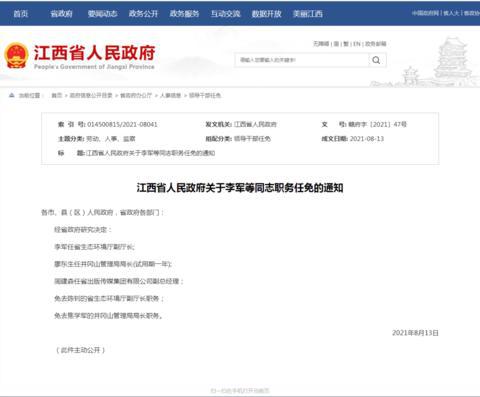The height and width of the screenshot is (397, 480).
Task: Click the 首页 breadcrumb link
Action: [x=57, y=95]
